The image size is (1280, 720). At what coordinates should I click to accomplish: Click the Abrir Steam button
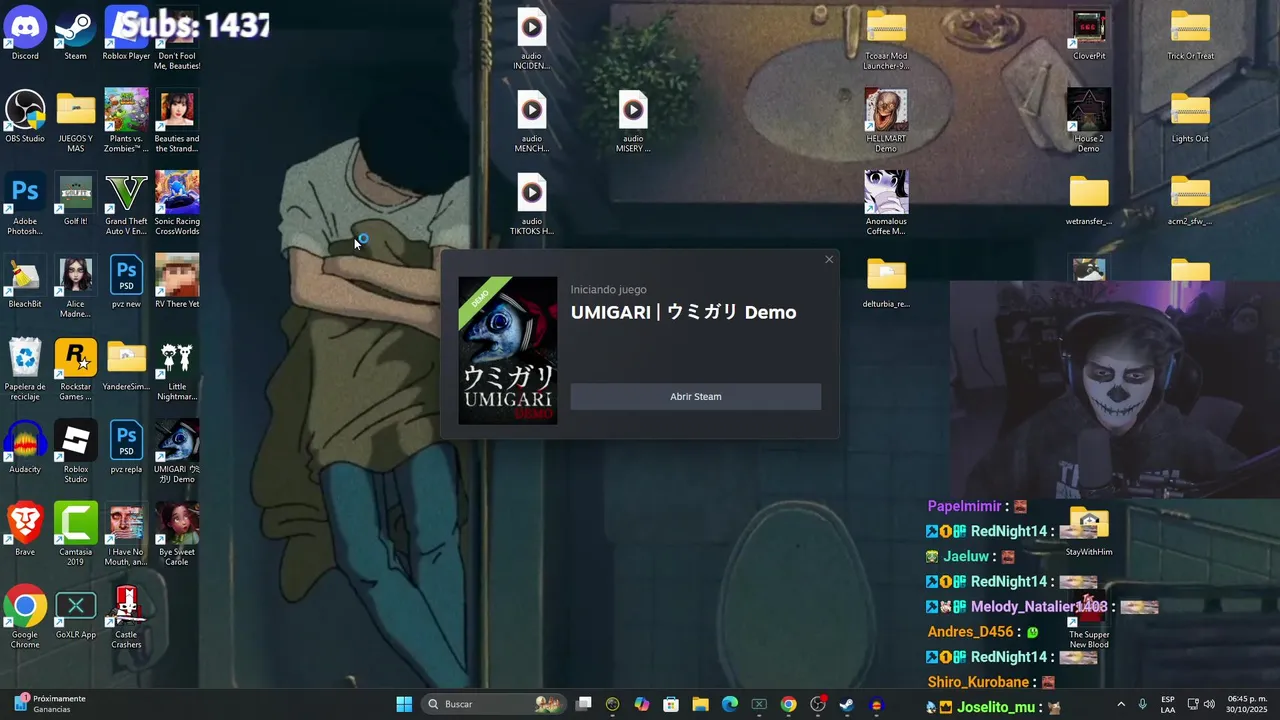click(x=696, y=397)
